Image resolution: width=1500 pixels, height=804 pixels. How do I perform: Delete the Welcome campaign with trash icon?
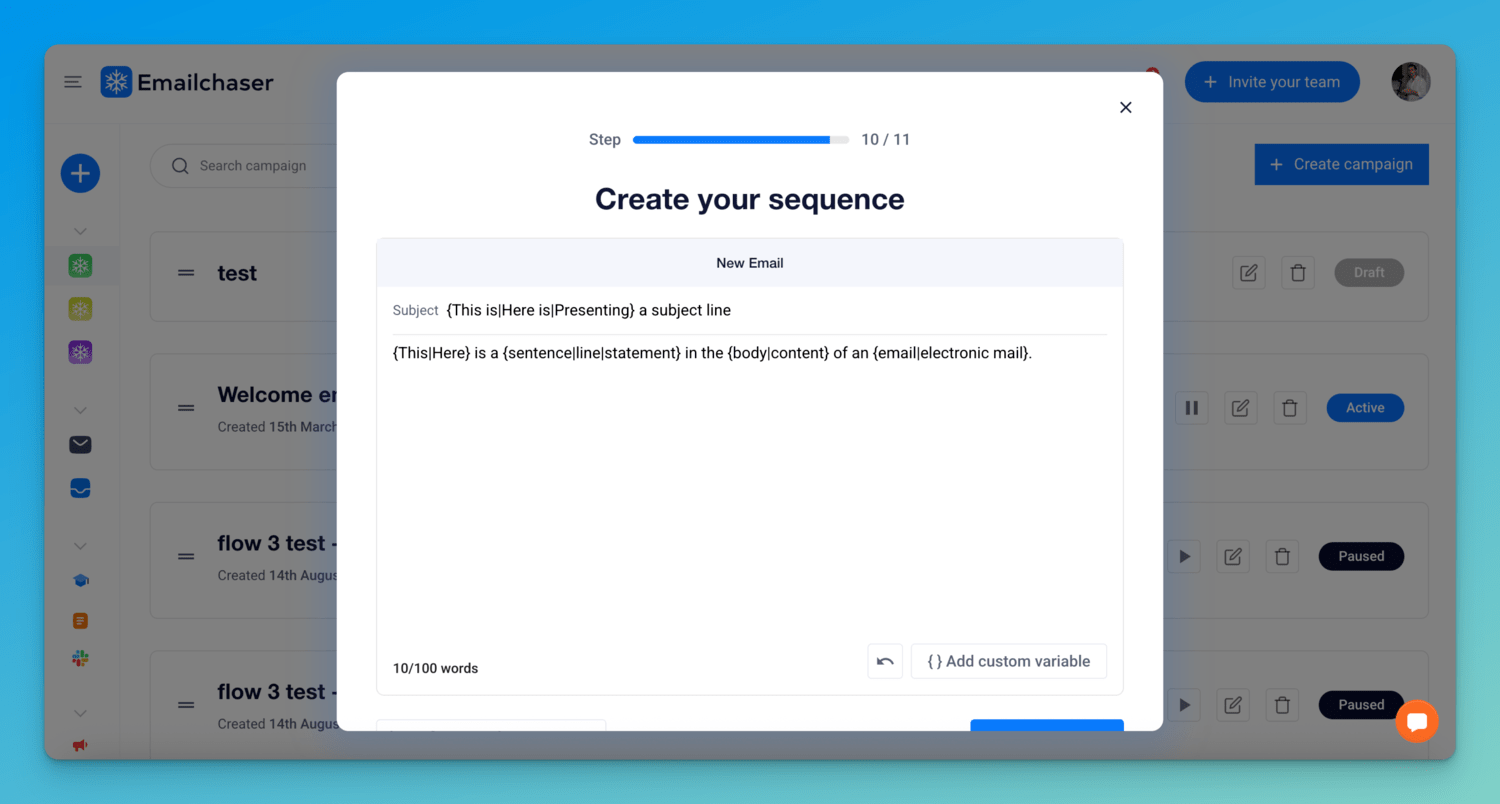click(x=1290, y=408)
